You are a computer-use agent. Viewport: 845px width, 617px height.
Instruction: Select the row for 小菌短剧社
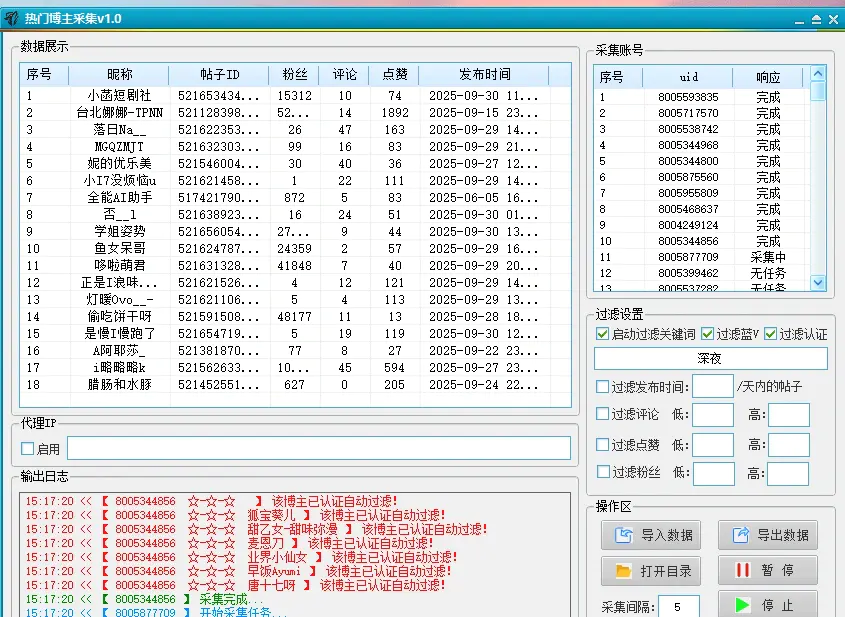[120, 96]
